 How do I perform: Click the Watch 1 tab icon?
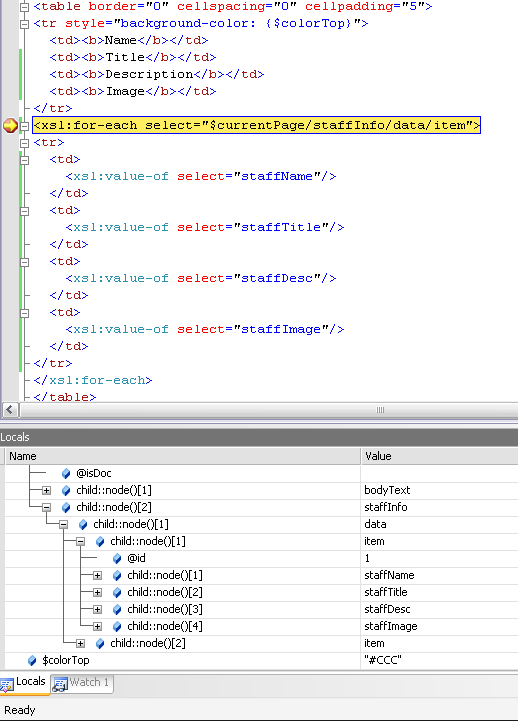(x=60, y=684)
